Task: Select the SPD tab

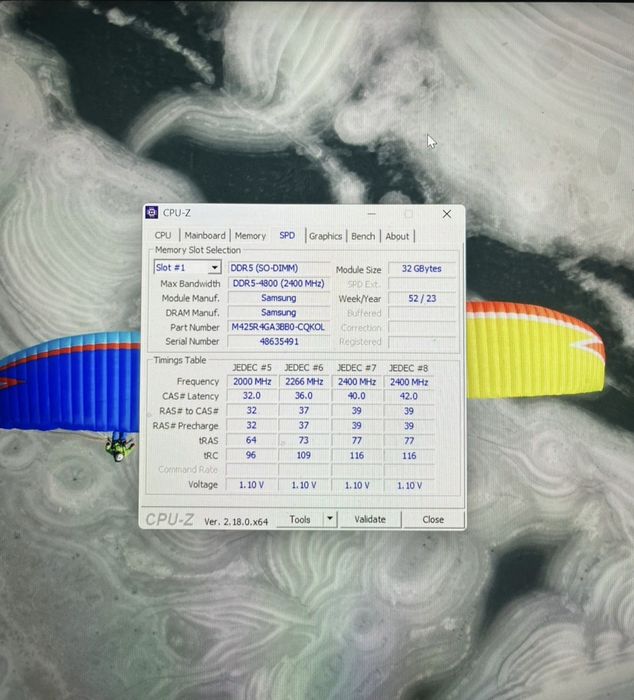Action: click(x=287, y=235)
